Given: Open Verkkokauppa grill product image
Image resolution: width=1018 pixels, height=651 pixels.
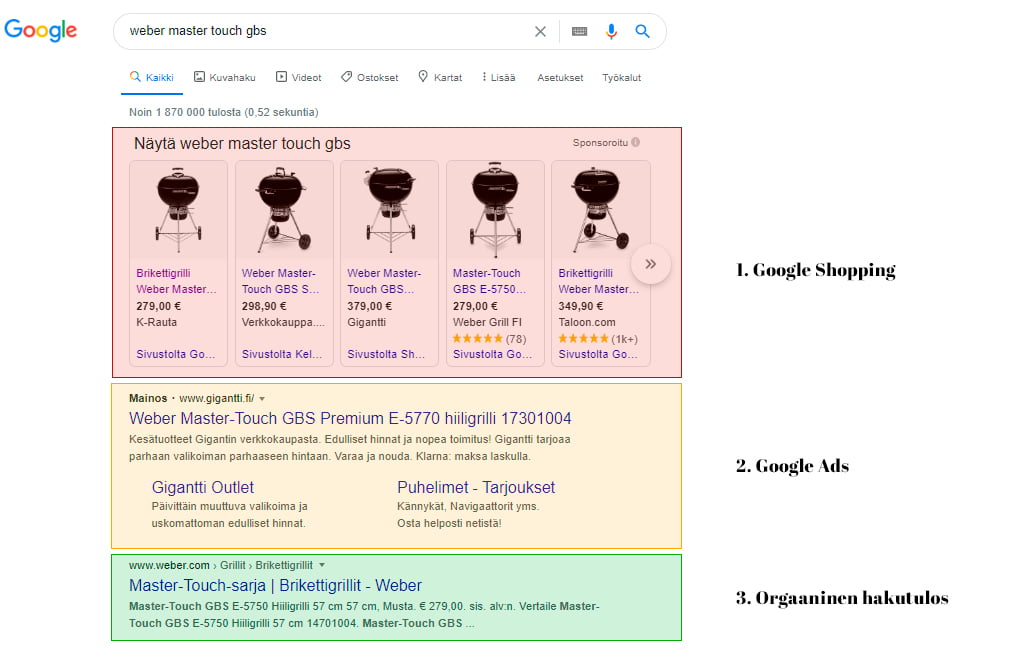Looking at the screenshot, I should [x=284, y=210].
